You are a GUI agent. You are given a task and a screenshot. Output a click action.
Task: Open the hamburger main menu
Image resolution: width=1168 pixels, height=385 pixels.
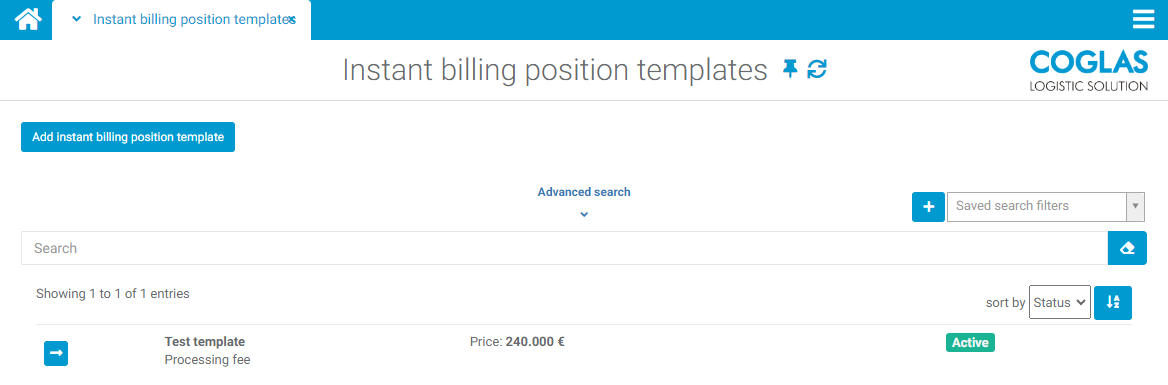pos(1143,19)
